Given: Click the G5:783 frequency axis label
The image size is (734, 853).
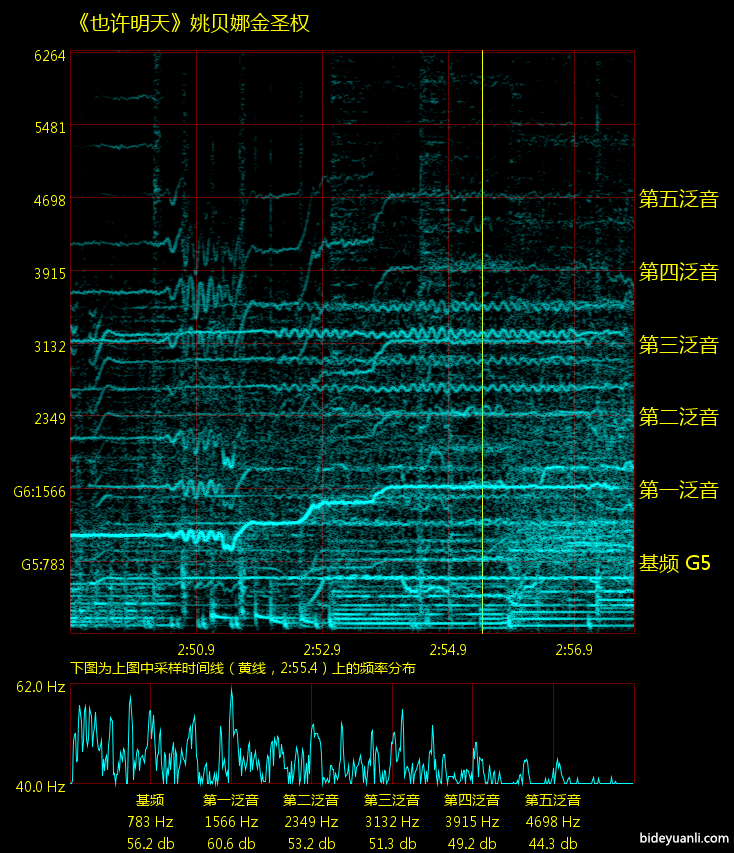Looking at the screenshot, I should pyautogui.click(x=43, y=564).
